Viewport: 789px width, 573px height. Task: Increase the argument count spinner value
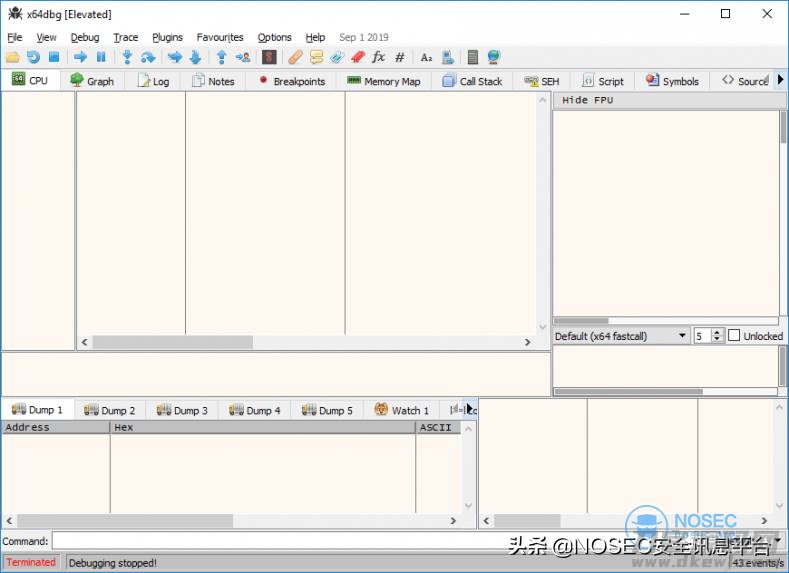718,332
